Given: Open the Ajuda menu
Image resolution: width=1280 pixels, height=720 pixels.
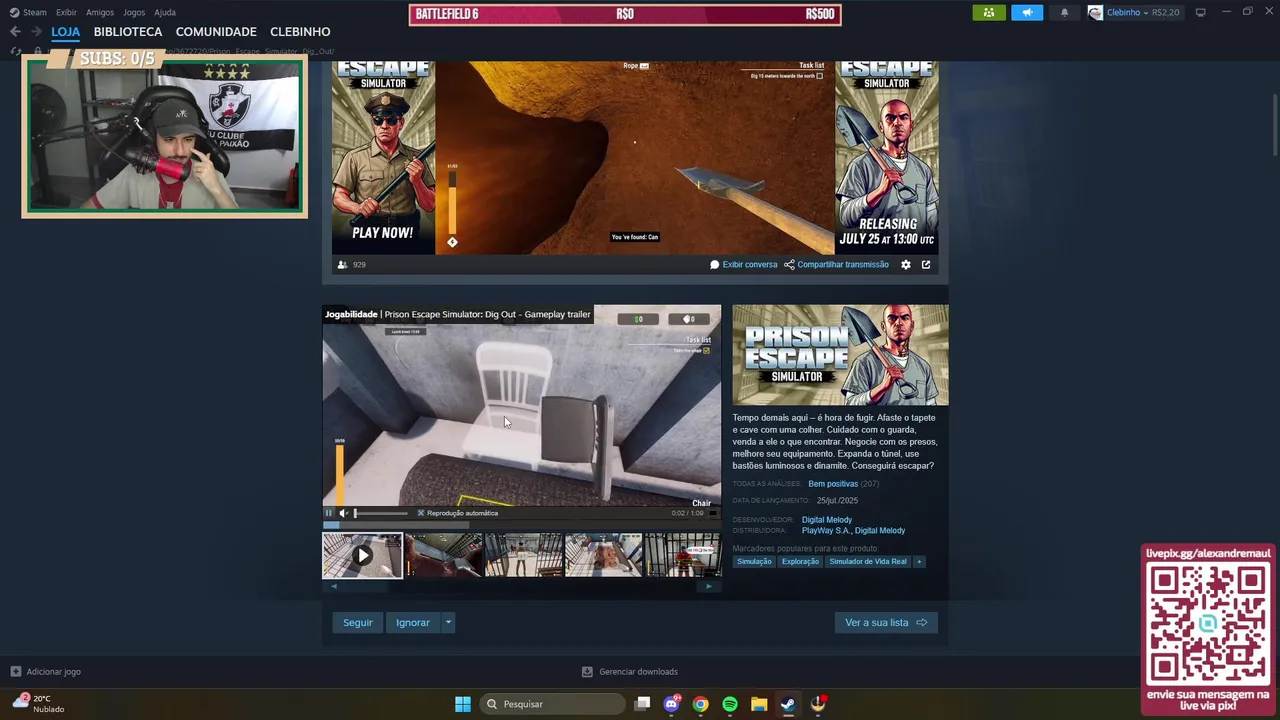Looking at the screenshot, I should click(165, 12).
